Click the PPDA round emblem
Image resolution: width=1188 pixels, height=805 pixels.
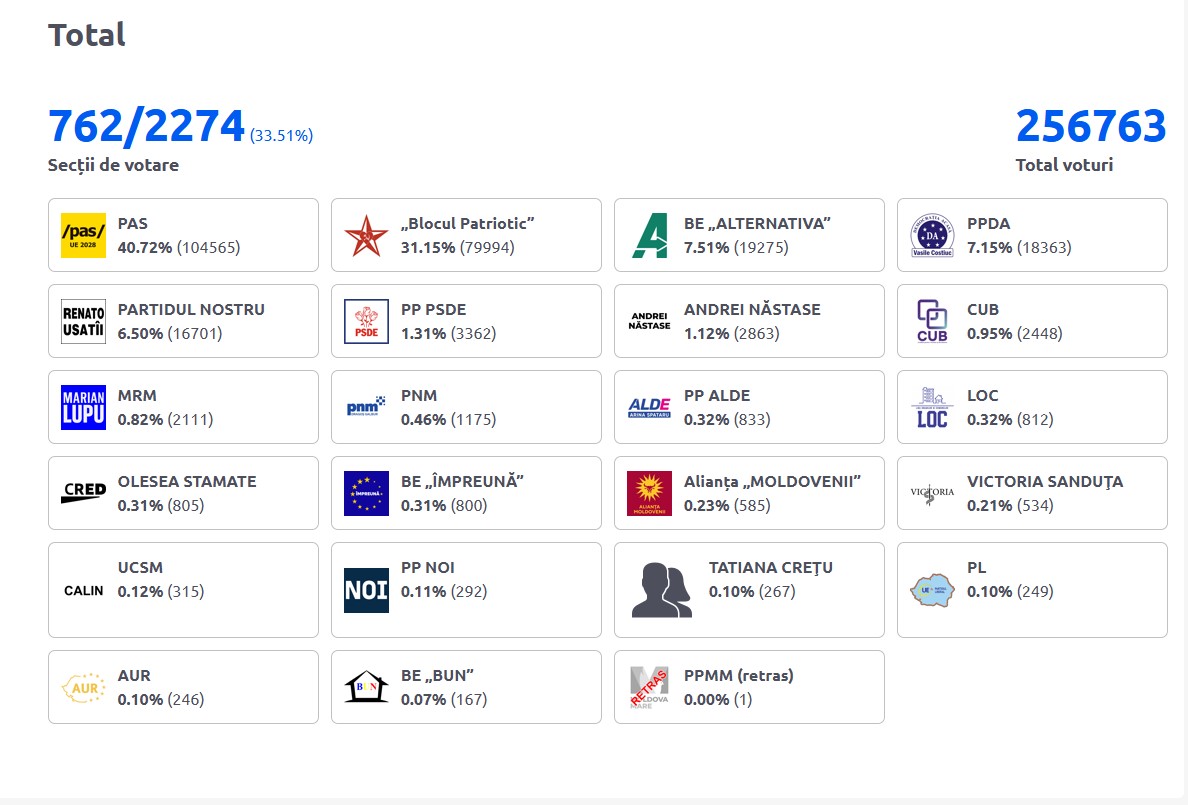[932, 235]
